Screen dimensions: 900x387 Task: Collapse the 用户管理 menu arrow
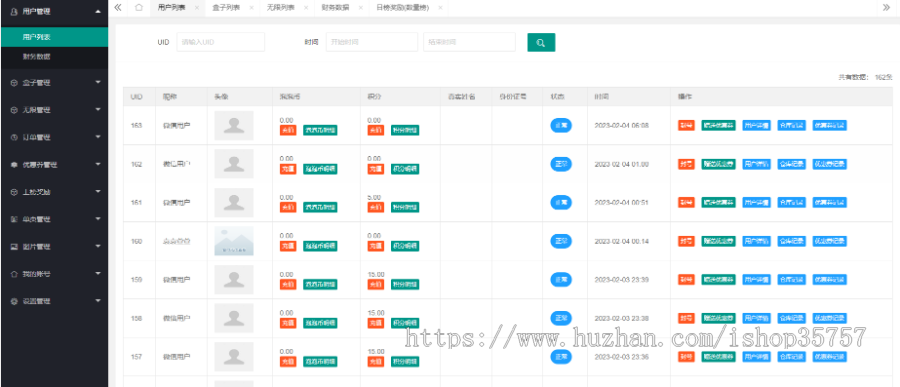(x=98, y=11)
